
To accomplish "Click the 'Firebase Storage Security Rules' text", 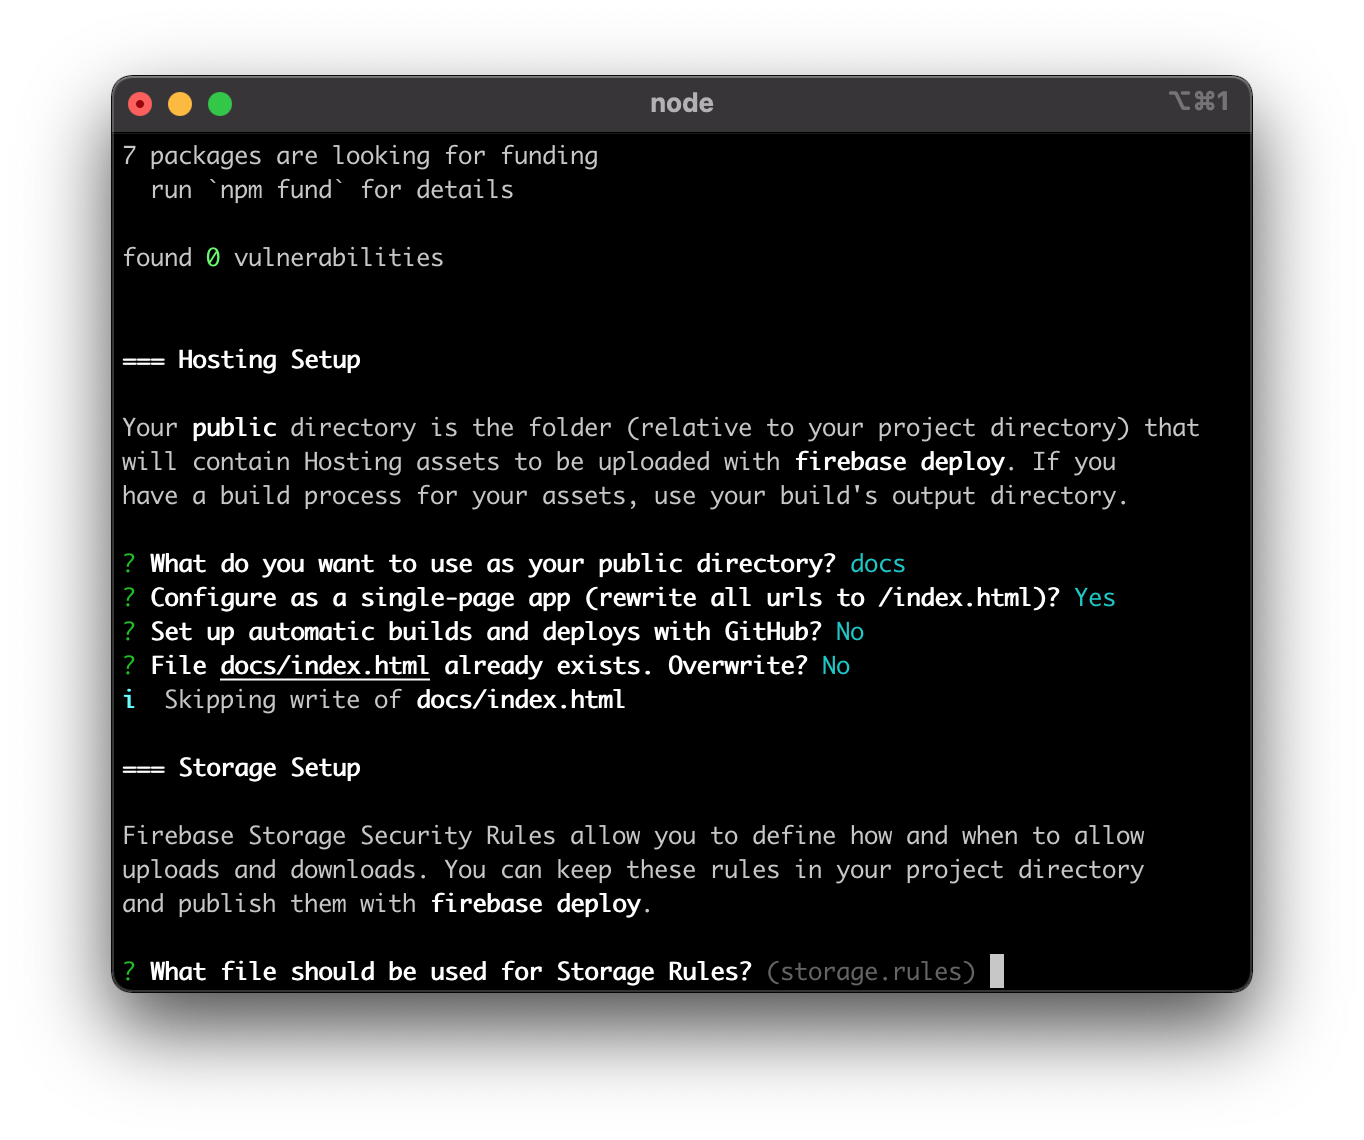I will pos(339,836).
